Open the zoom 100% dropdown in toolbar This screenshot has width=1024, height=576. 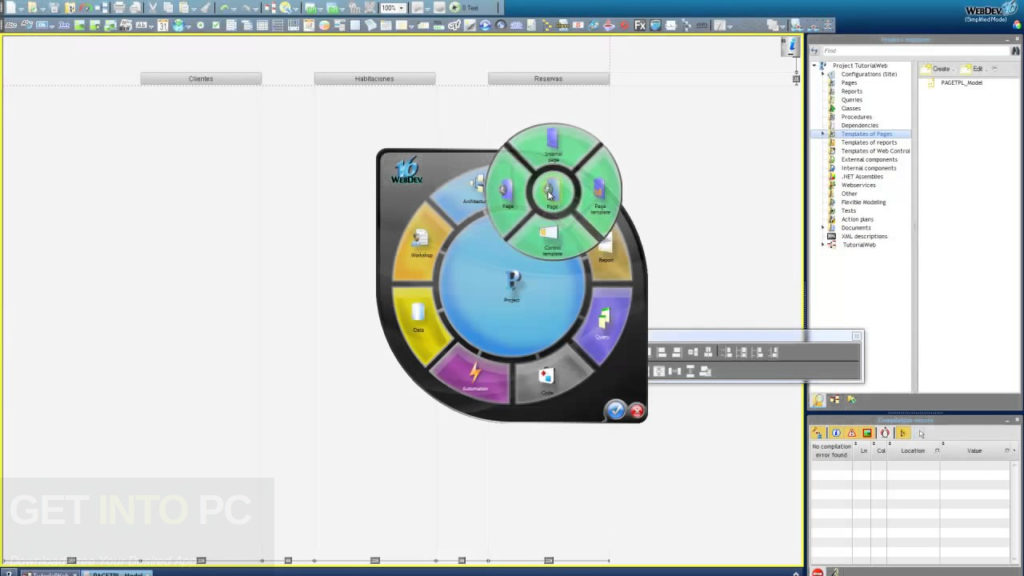[402, 7]
